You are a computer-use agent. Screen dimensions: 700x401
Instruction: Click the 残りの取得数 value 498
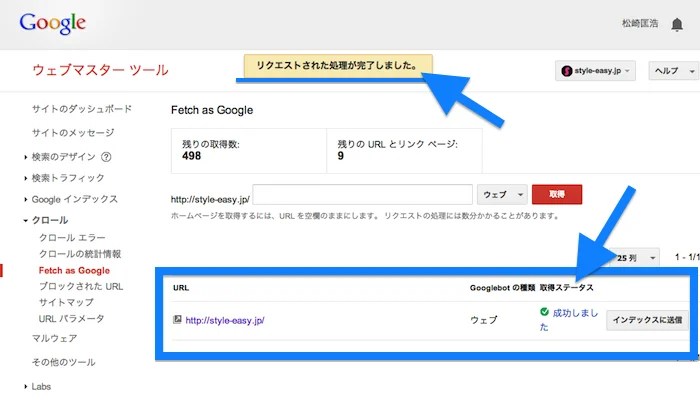click(x=191, y=156)
